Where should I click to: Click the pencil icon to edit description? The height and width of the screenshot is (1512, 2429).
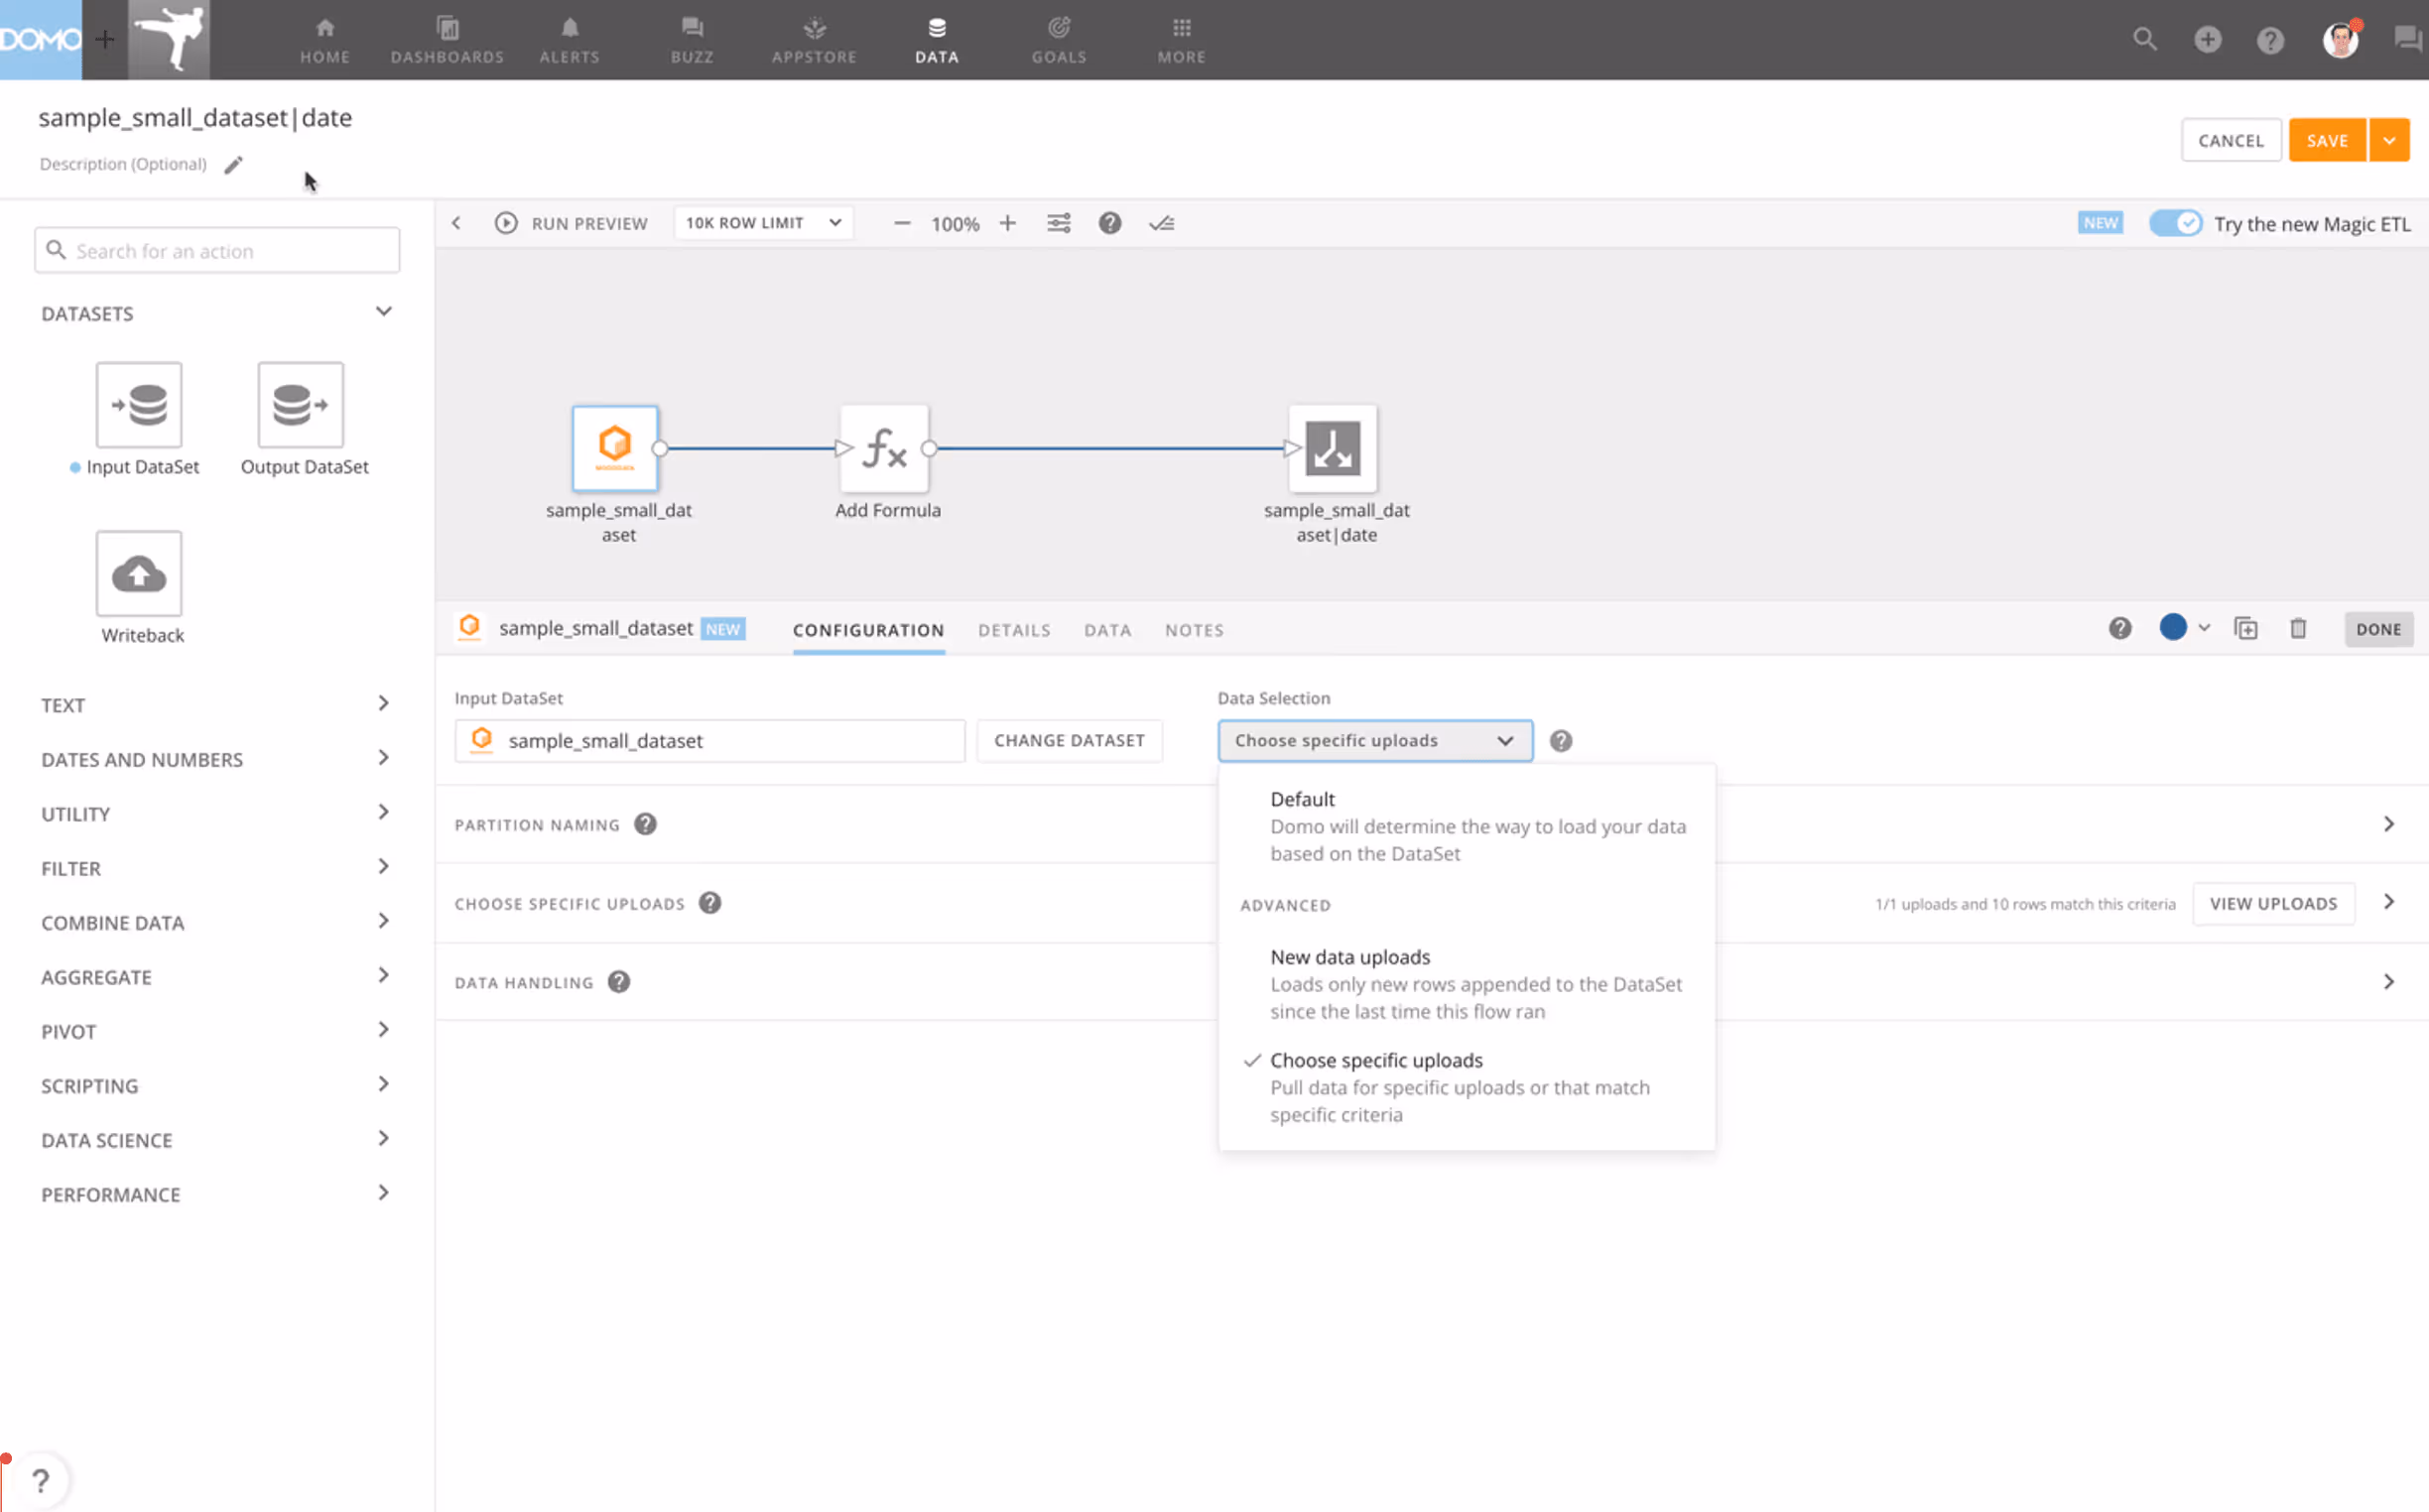point(233,165)
